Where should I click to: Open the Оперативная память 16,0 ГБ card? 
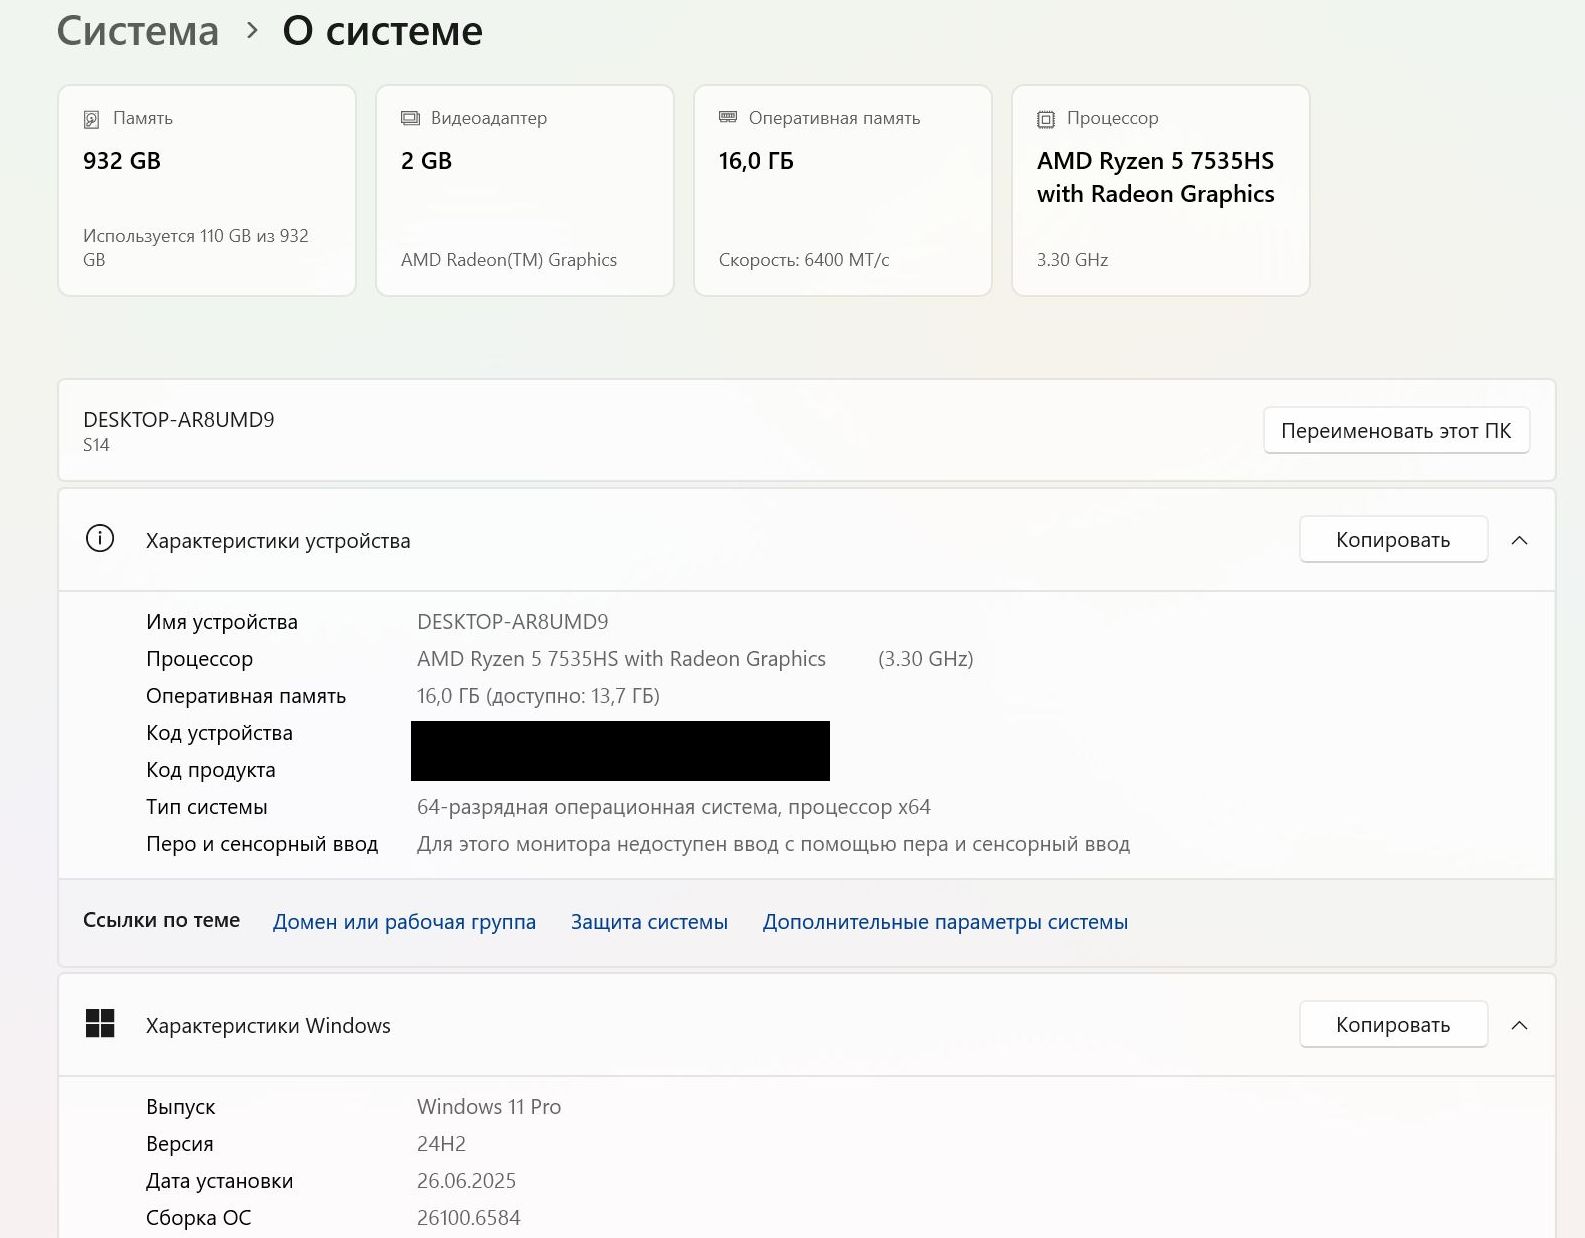coord(843,191)
